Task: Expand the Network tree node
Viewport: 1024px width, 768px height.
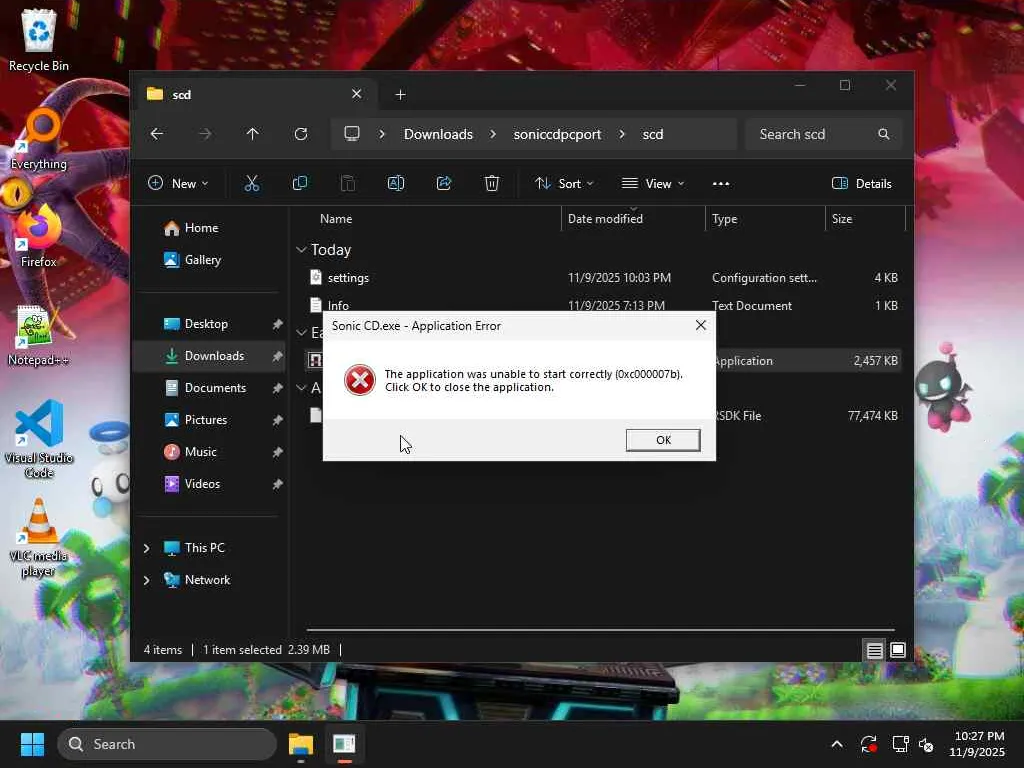Action: pyautogui.click(x=146, y=580)
